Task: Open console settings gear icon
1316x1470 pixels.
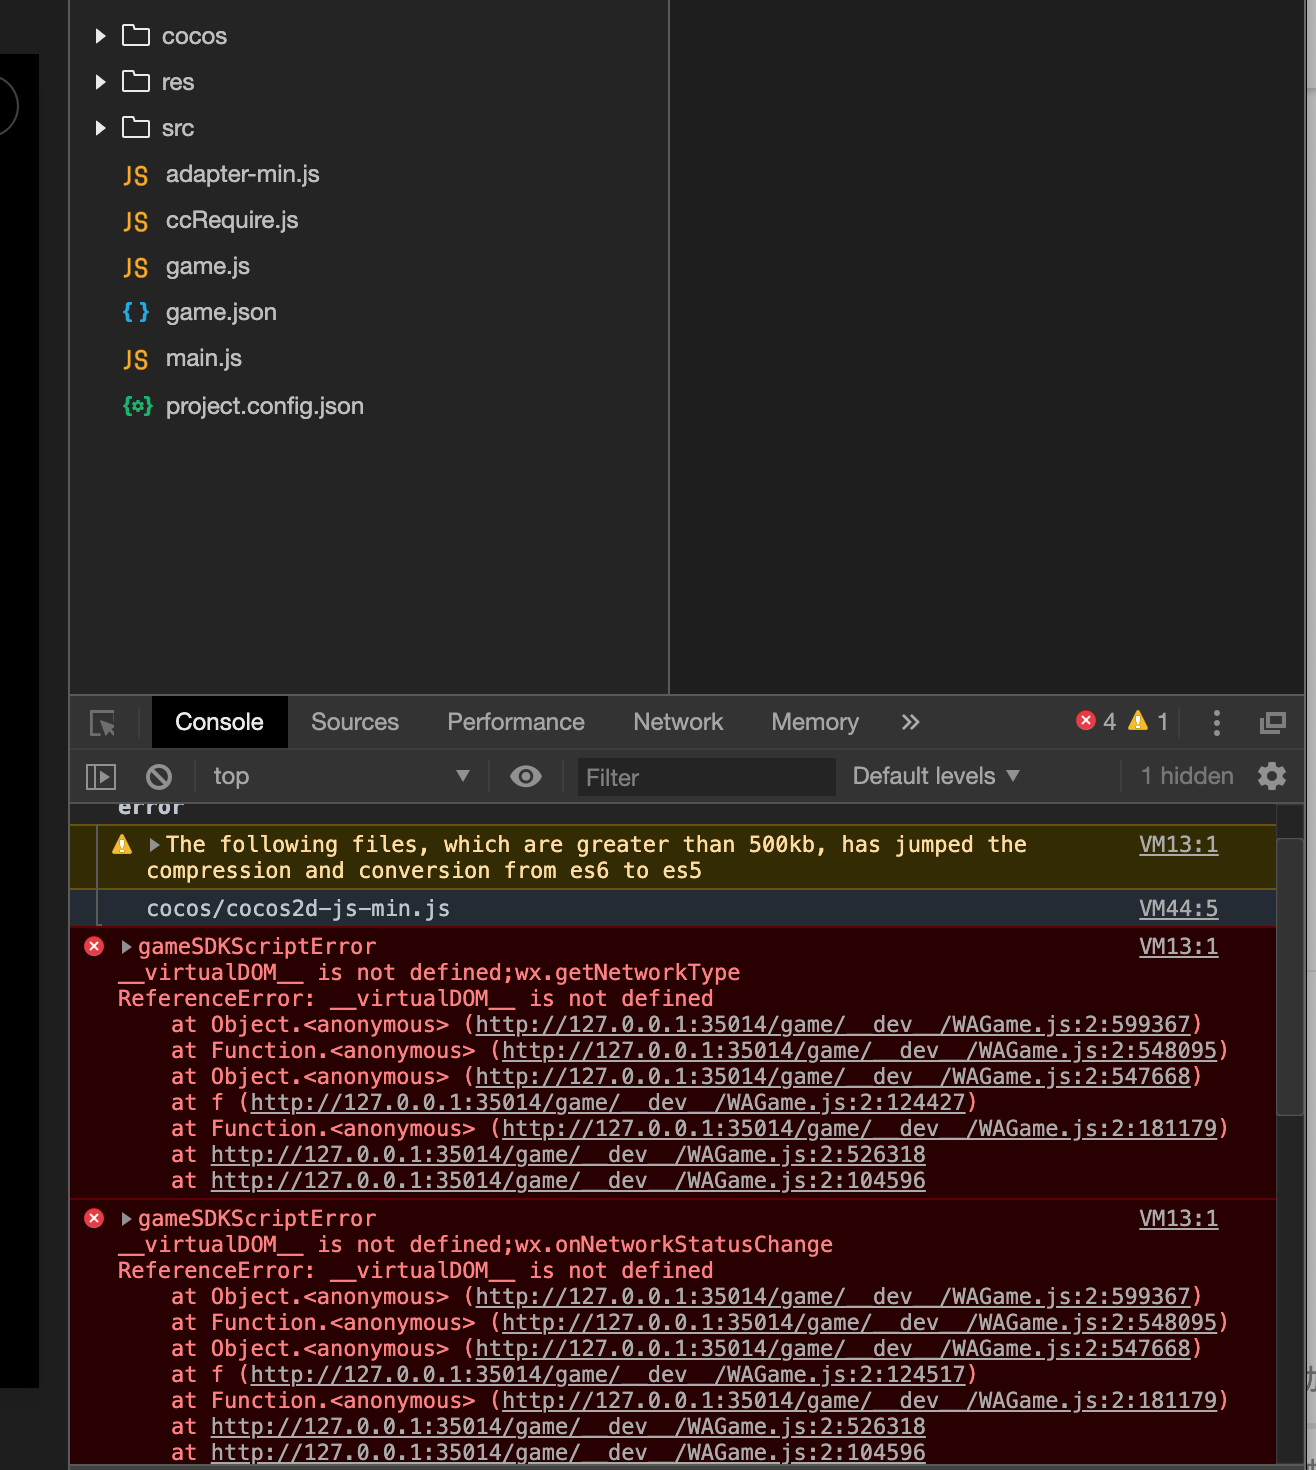Action: [x=1272, y=777]
